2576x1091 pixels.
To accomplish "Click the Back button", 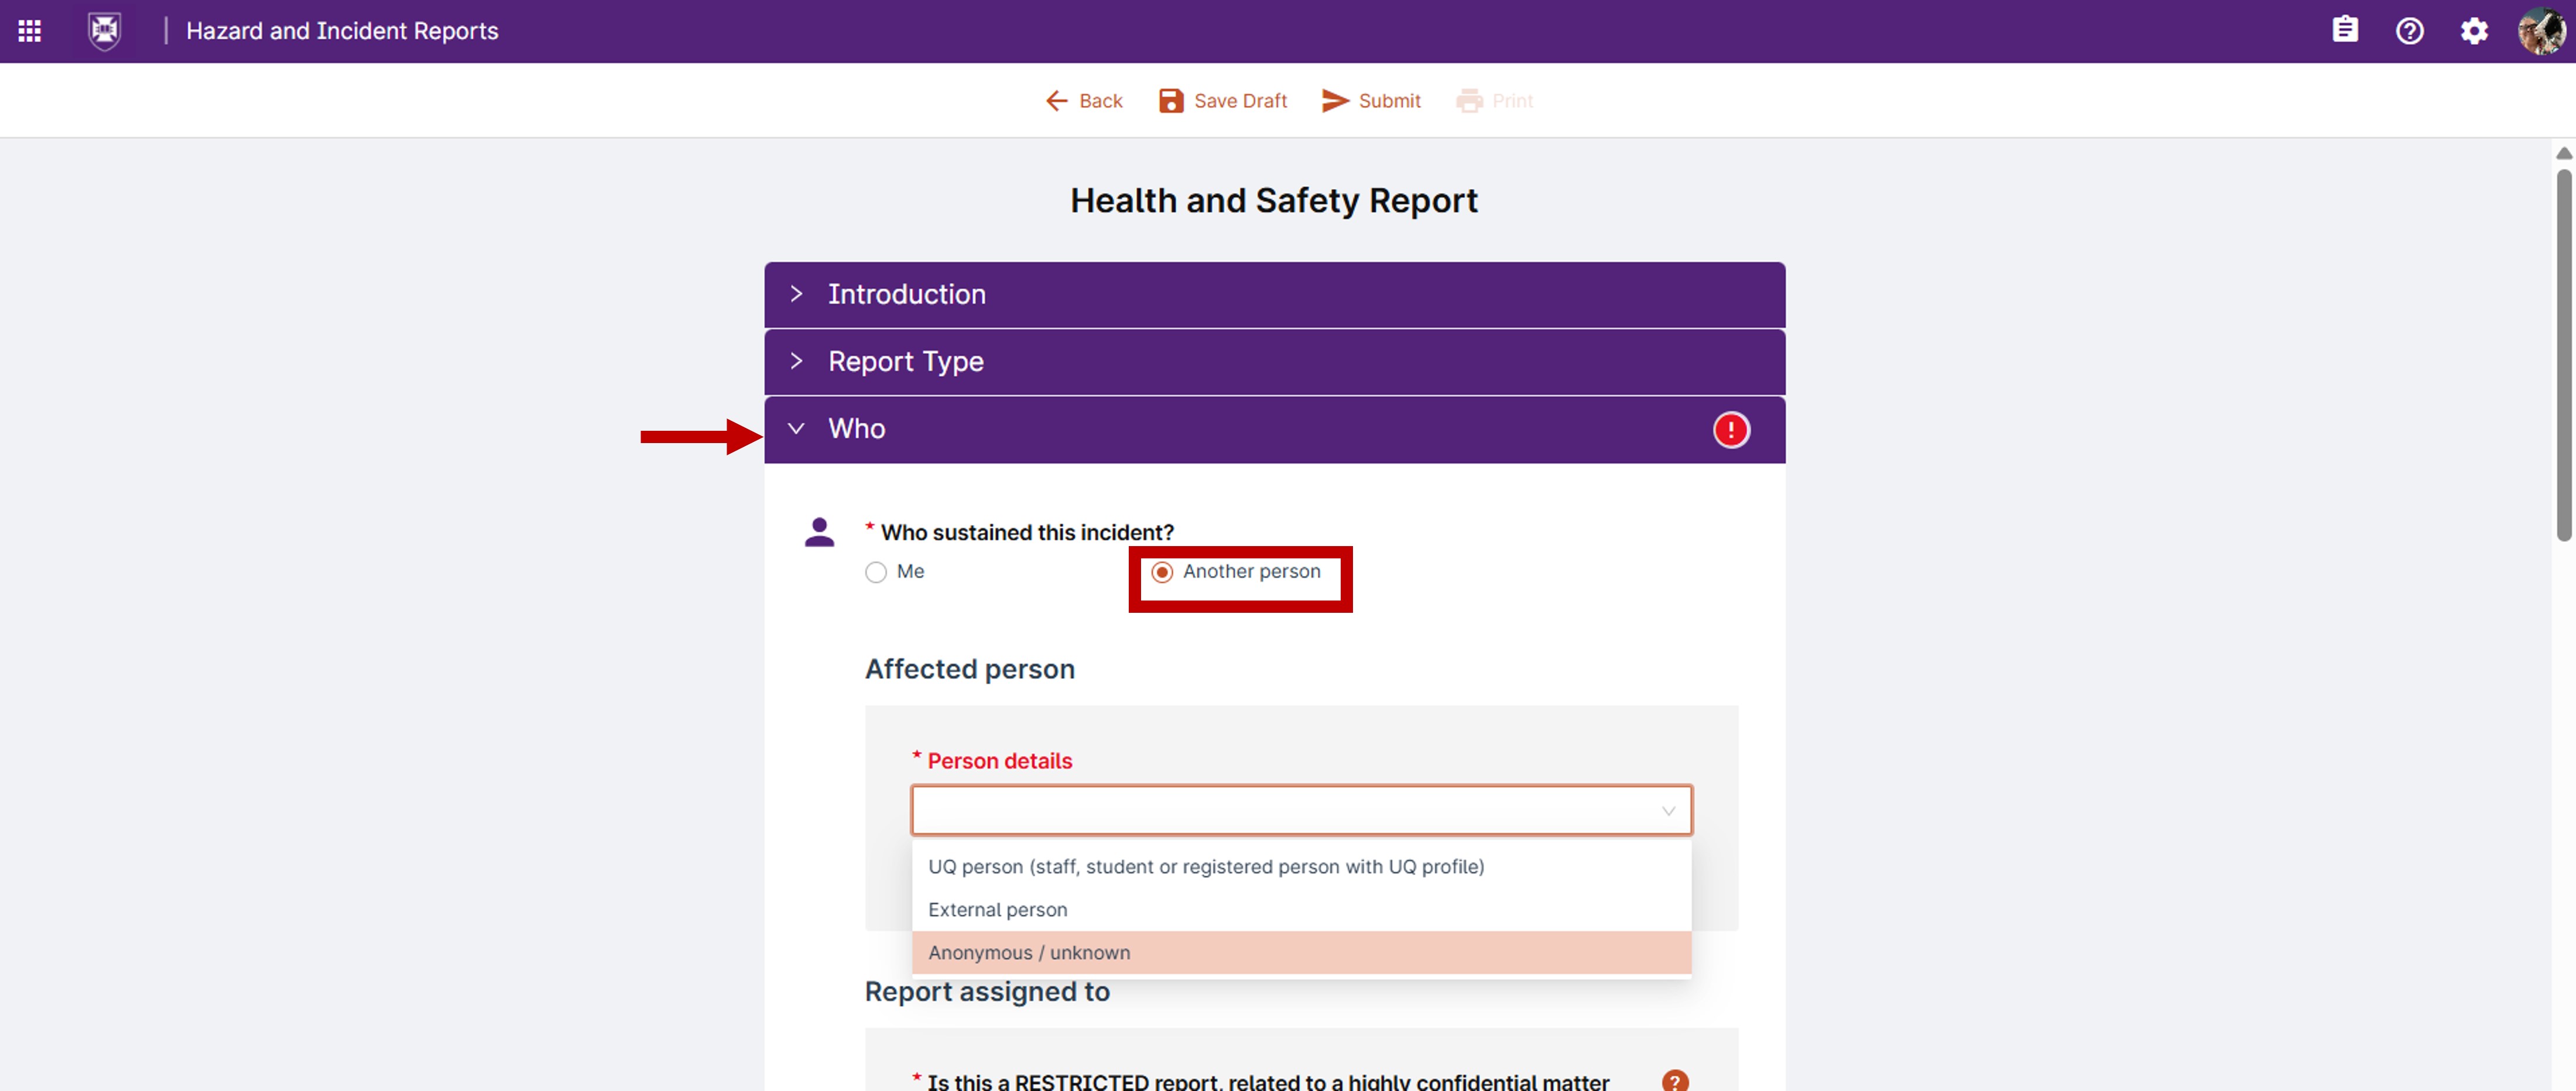I will click(1084, 101).
